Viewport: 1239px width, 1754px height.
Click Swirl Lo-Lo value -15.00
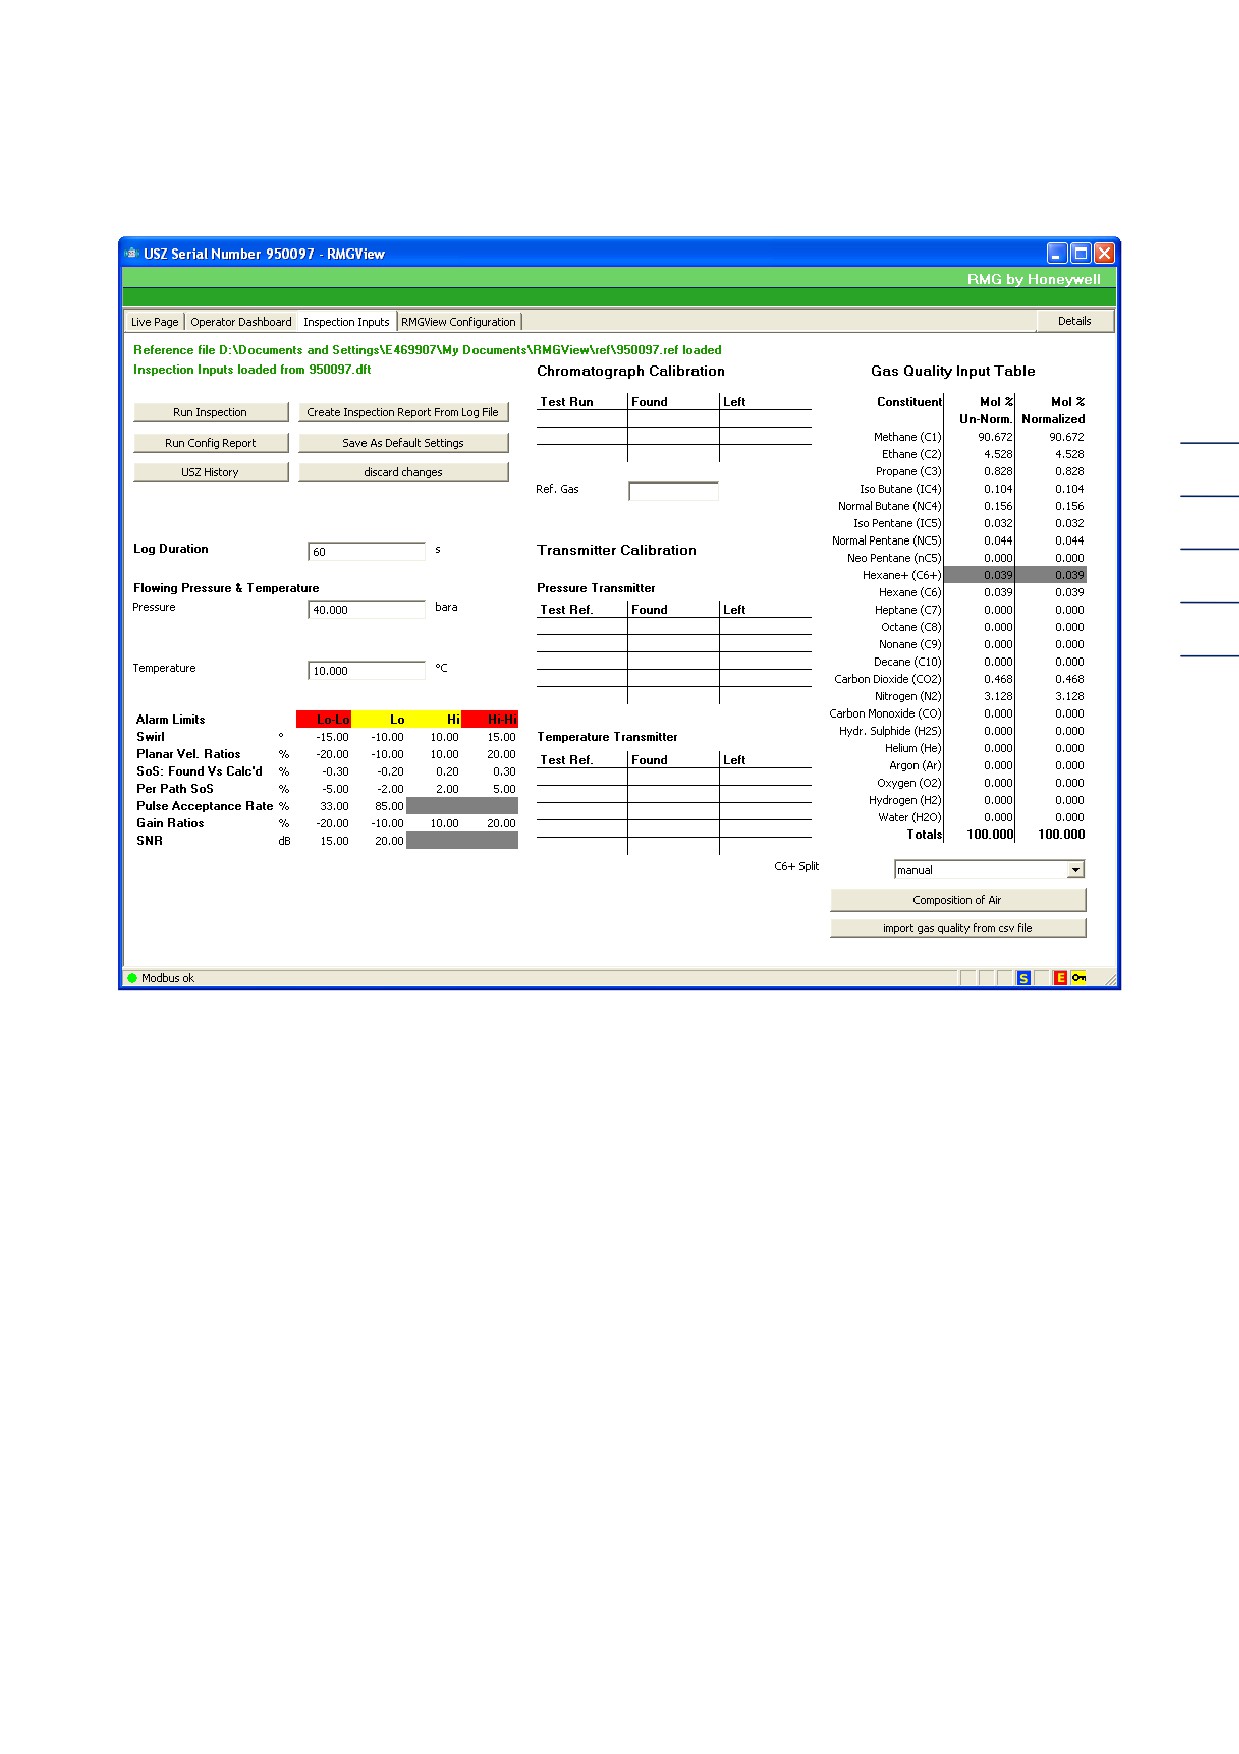pyautogui.click(x=332, y=737)
